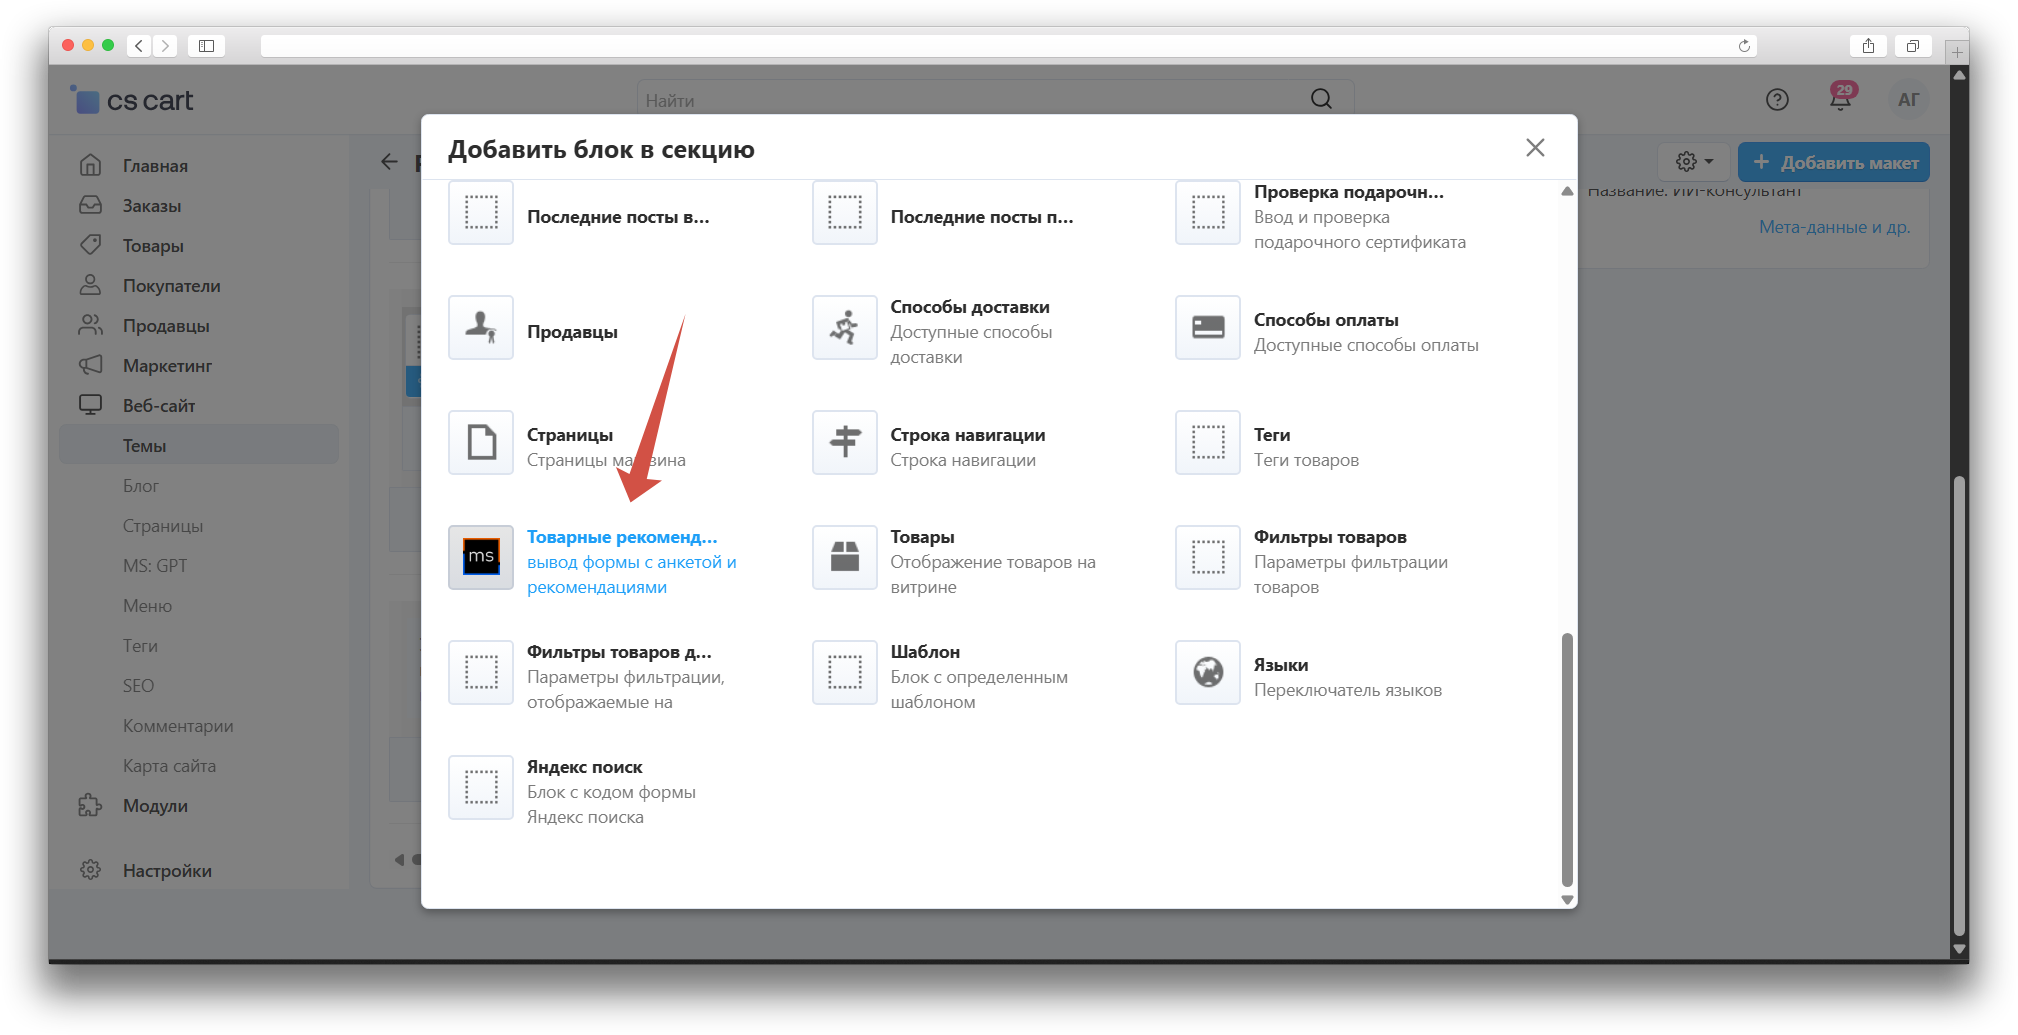Open Модули in the sidebar menu
The height and width of the screenshot is (1035, 2018).
coord(155,806)
